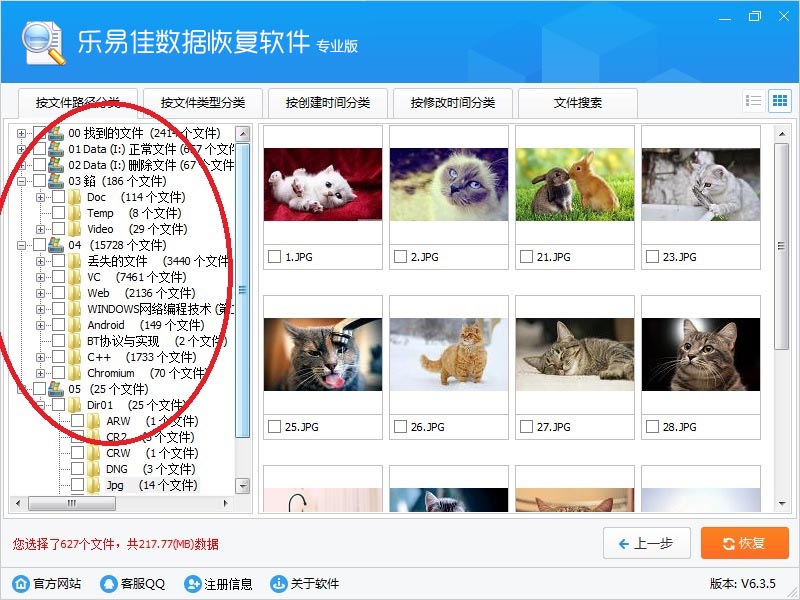800x600 pixels.
Task: Switch to thumbnail grid view
Action: tap(779, 101)
